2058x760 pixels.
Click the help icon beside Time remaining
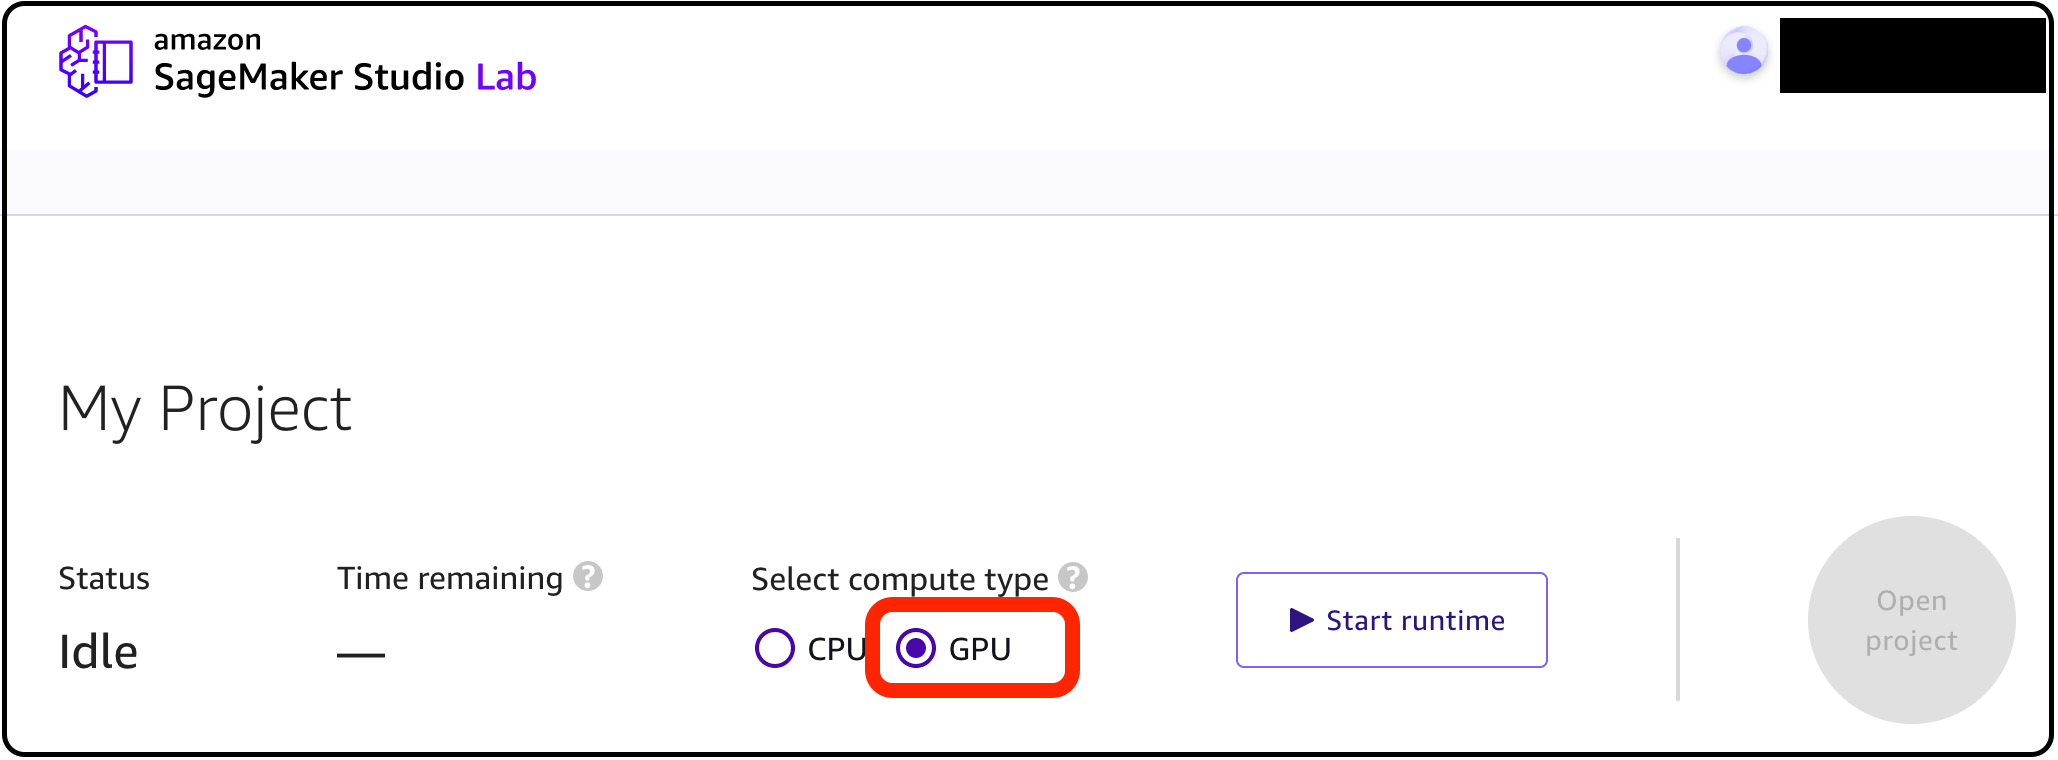[x=588, y=577]
